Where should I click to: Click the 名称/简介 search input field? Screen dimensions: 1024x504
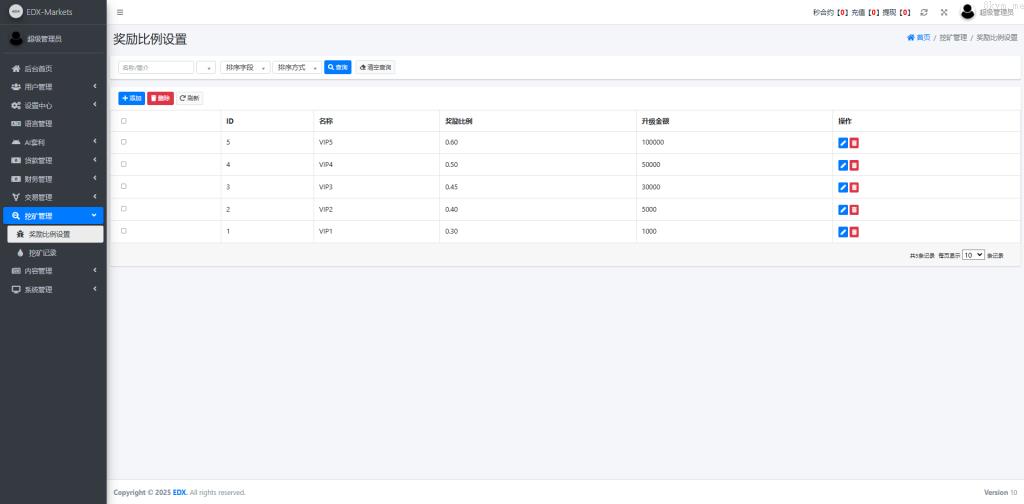(155, 68)
